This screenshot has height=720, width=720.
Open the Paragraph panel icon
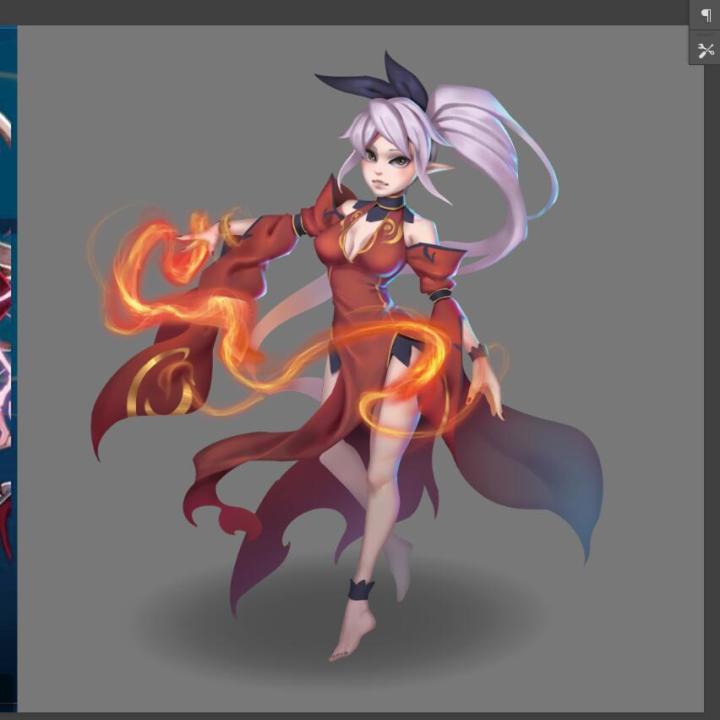tap(705, 15)
